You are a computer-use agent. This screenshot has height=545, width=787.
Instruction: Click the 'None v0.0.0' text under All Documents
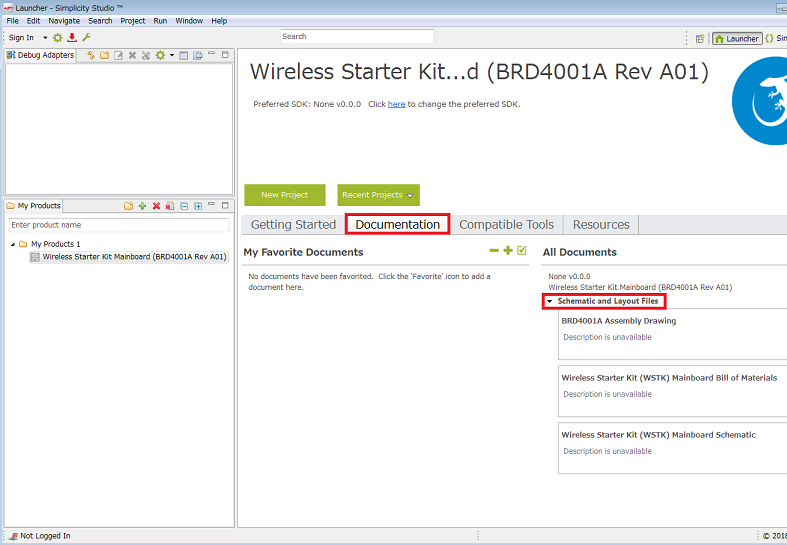click(x=569, y=277)
